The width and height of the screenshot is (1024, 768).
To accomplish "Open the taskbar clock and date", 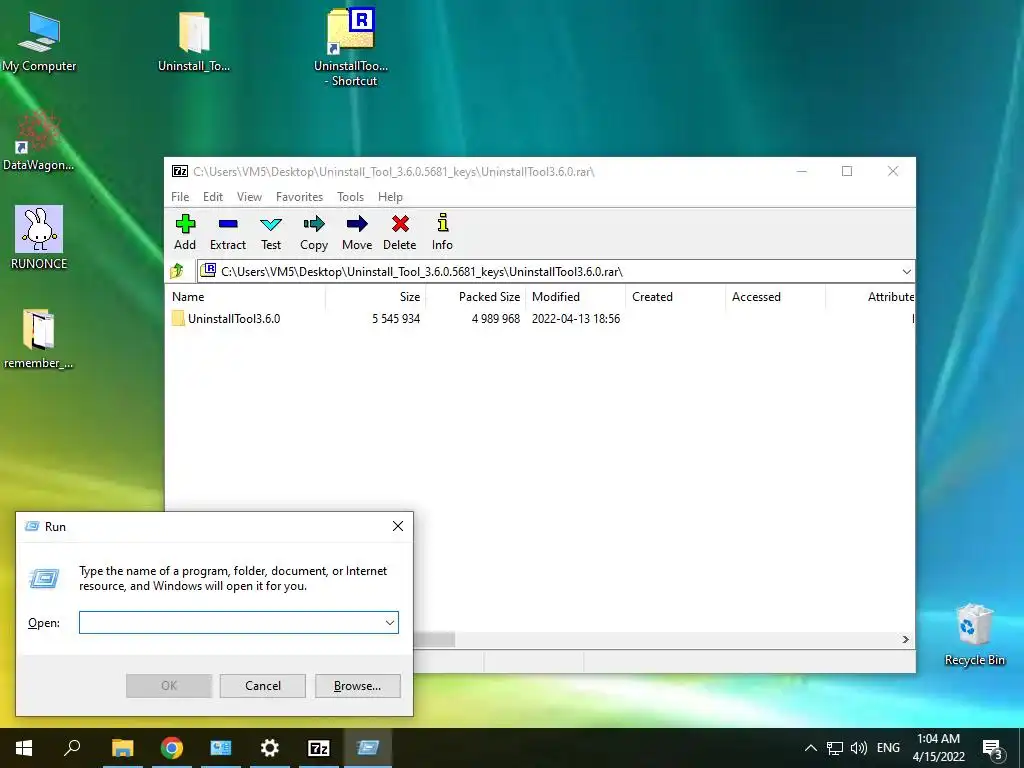I will tap(938, 748).
